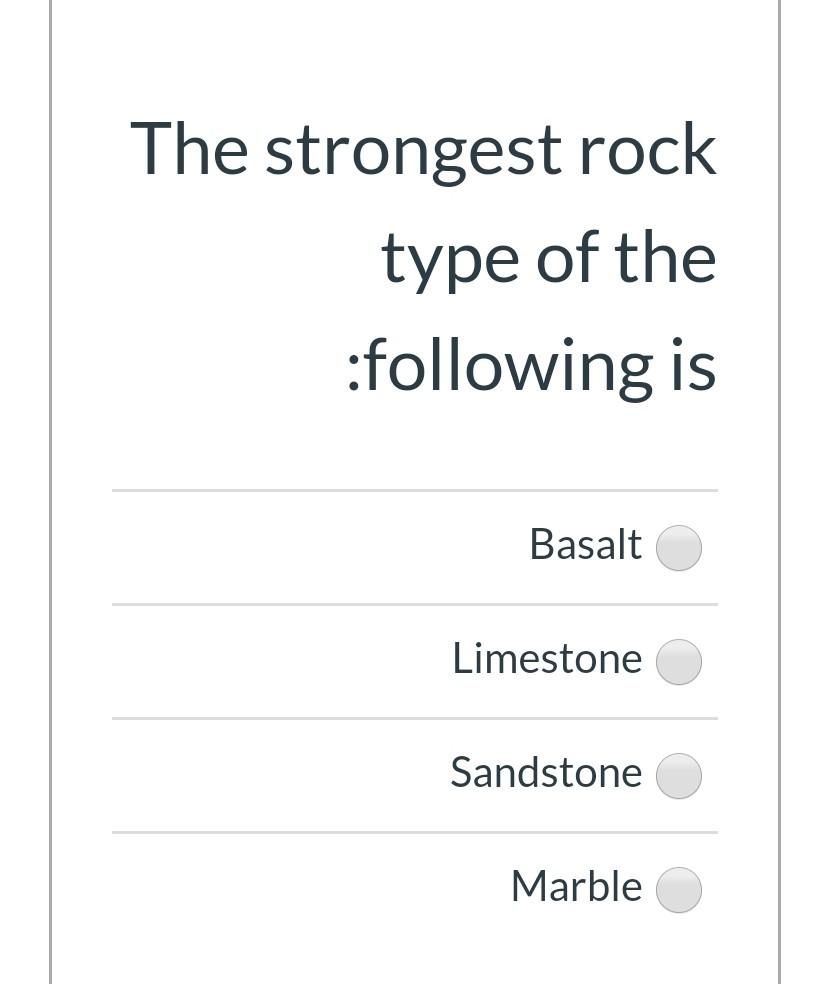Click the circle next to Basalt
Viewport: 837px width, 984px height.
click(678, 547)
